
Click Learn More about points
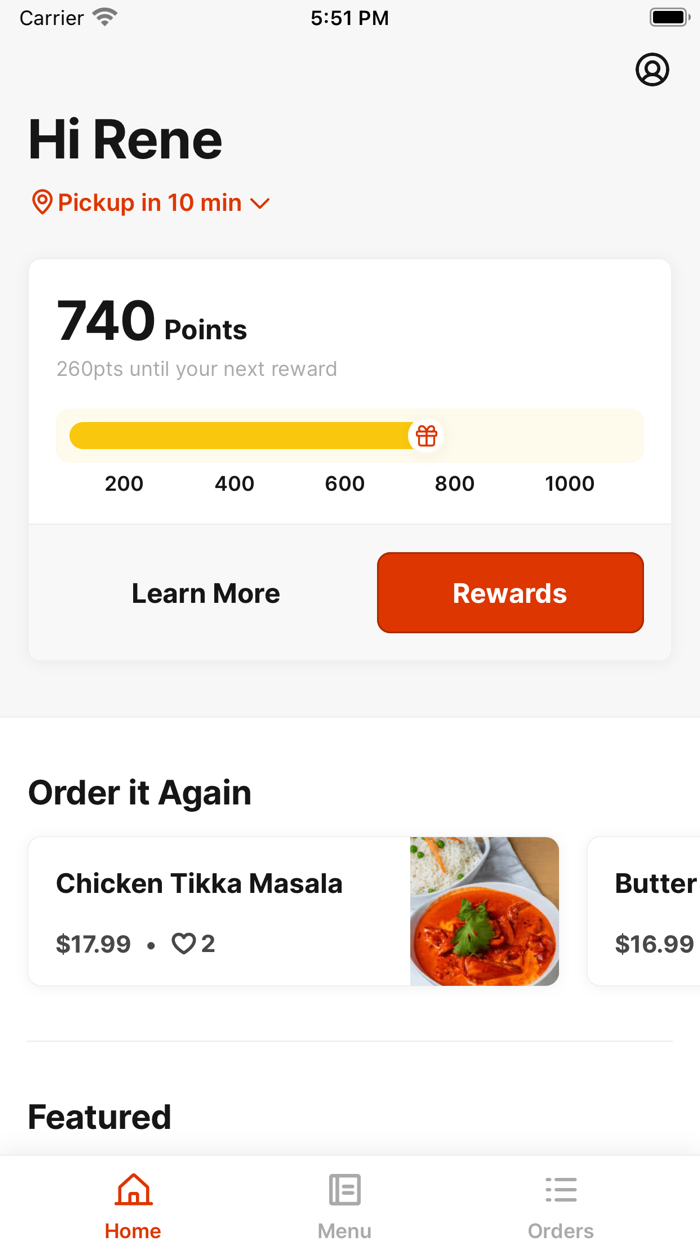pos(205,593)
